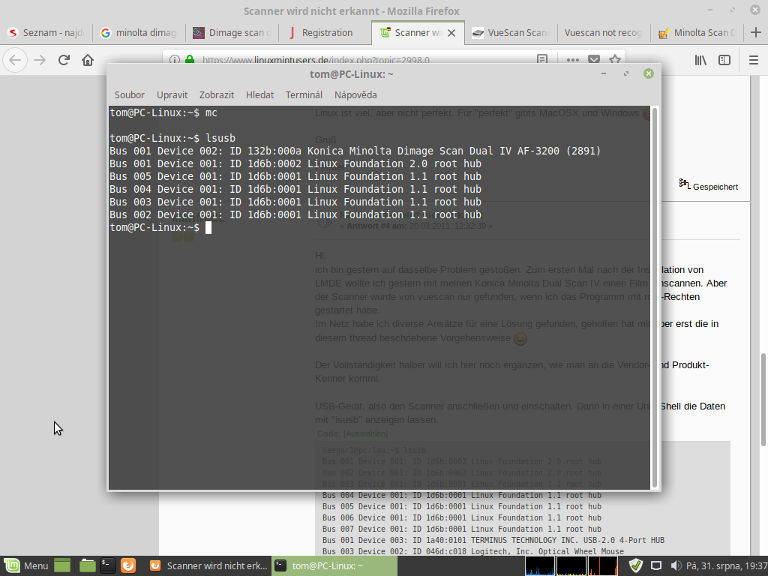Click the first system monitor graph
This screenshot has width=768, height=576.
539,566
